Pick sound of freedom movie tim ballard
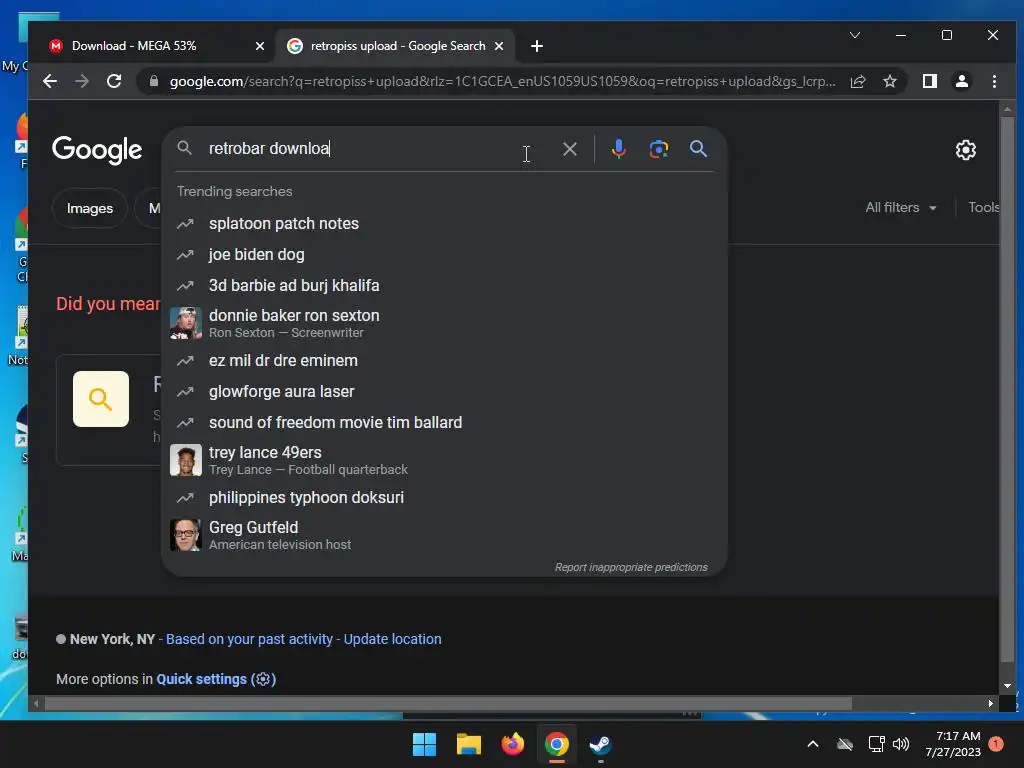Image resolution: width=1024 pixels, height=768 pixels. click(x=444, y=423)
